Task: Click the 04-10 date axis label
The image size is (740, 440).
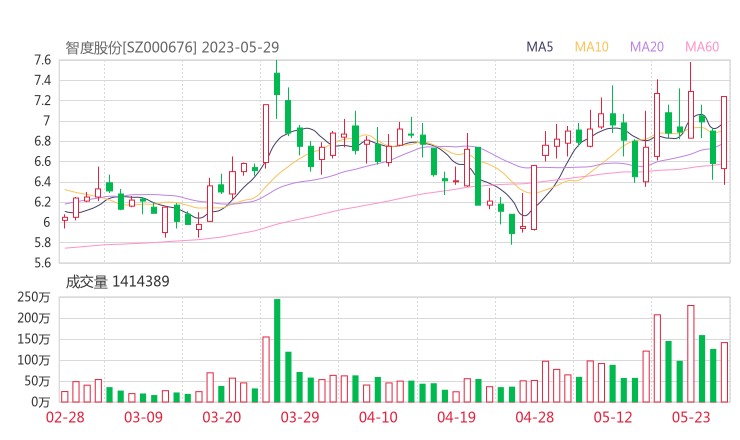Action: tap(378, 417)
